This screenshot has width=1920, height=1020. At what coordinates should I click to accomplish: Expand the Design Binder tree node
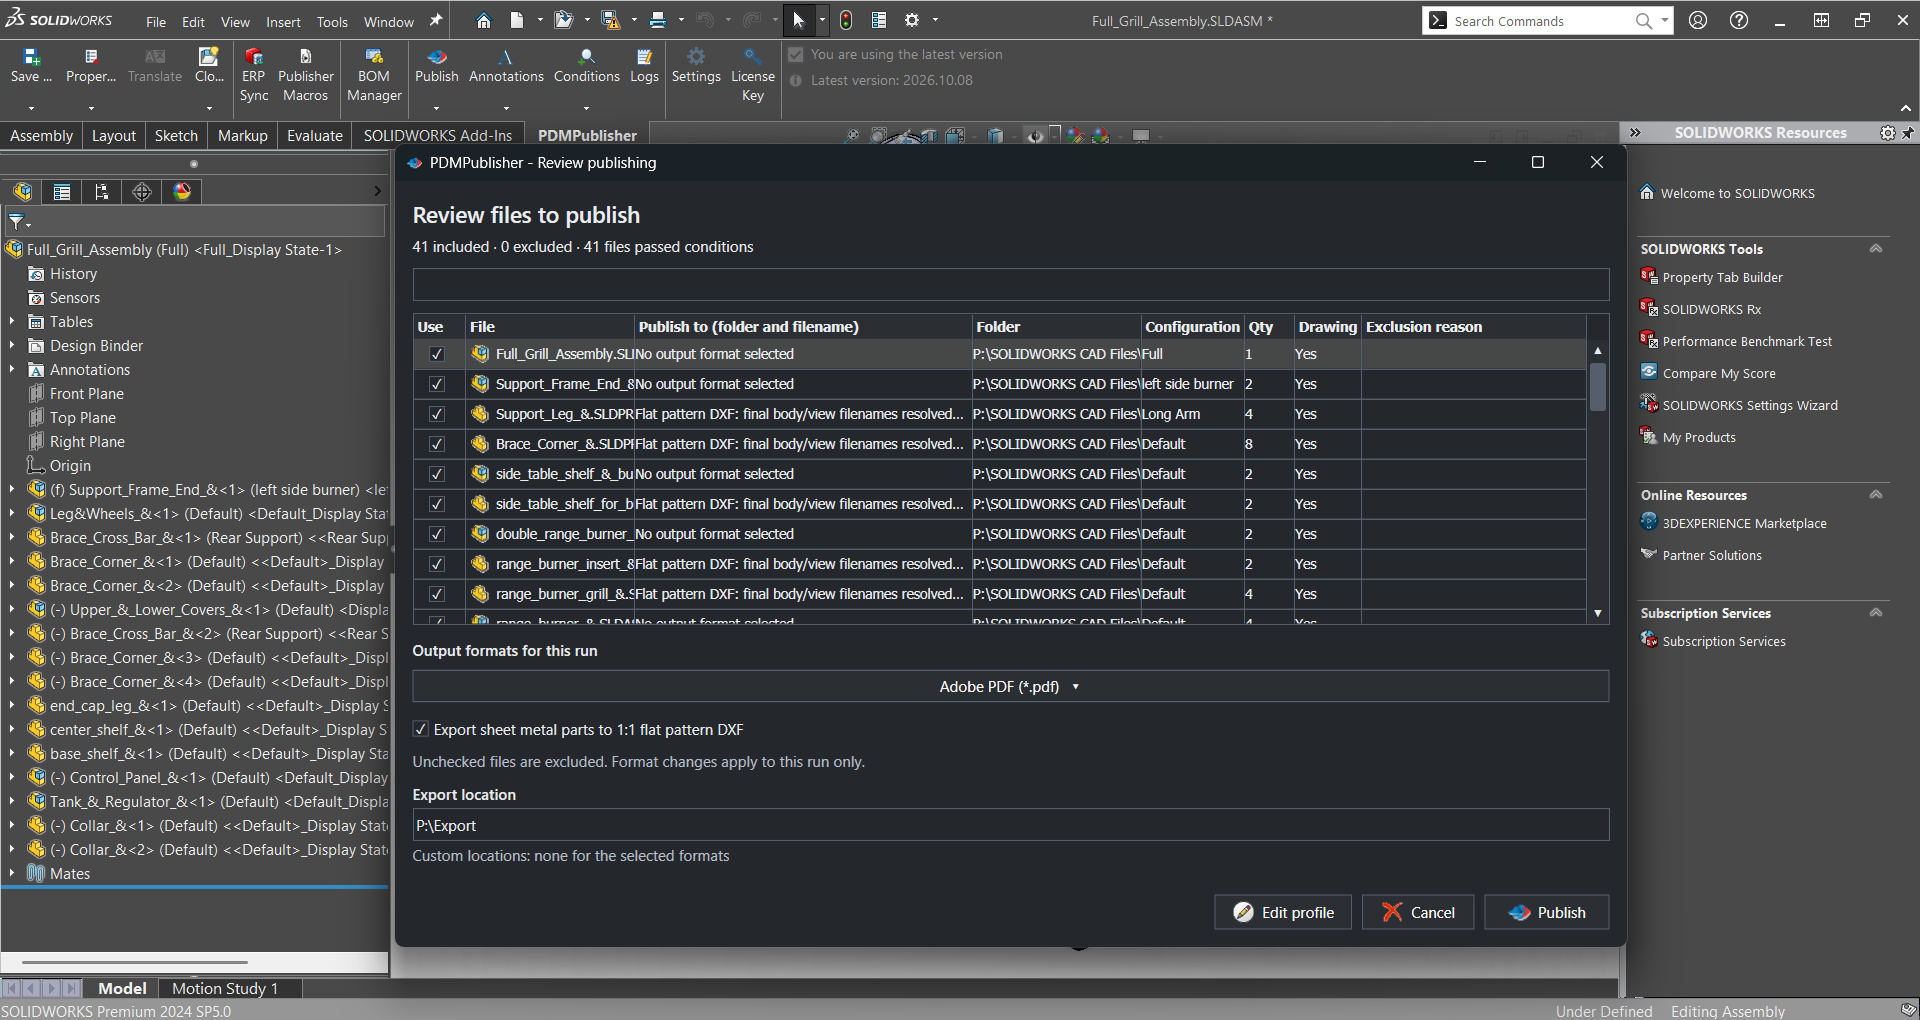[x=12, y=346]
